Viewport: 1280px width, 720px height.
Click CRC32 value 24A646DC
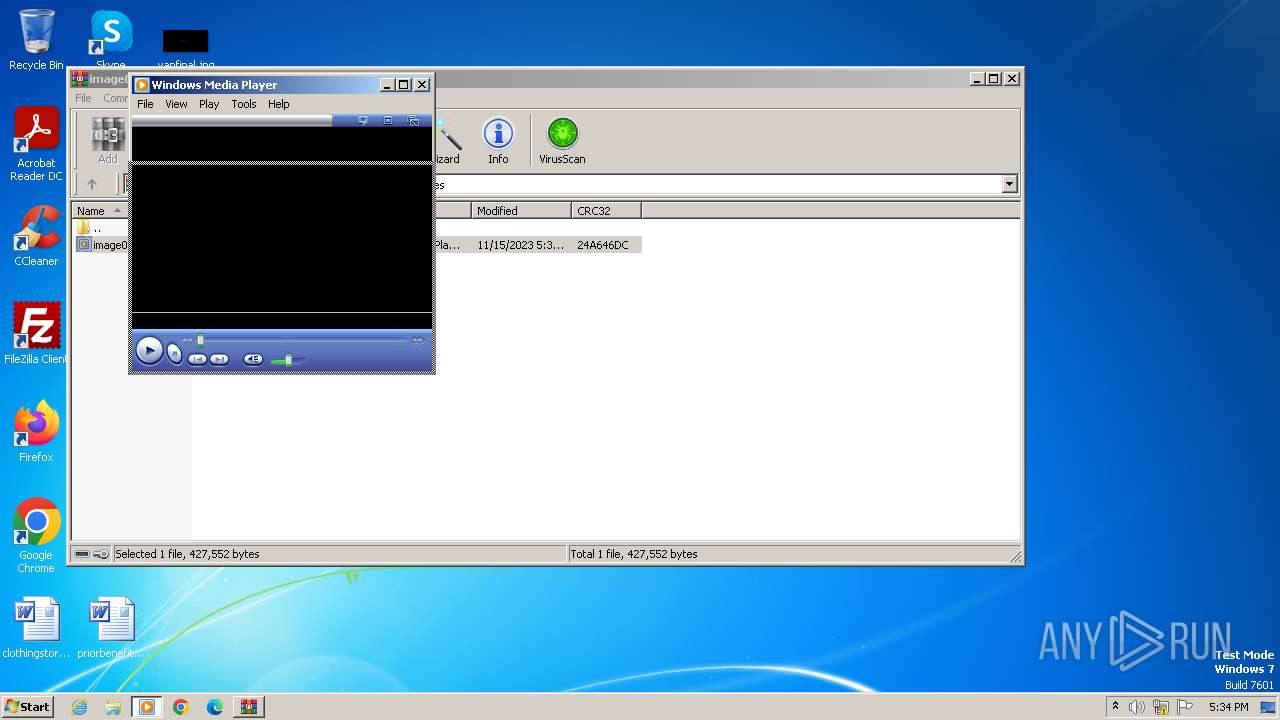pos(603,245)
